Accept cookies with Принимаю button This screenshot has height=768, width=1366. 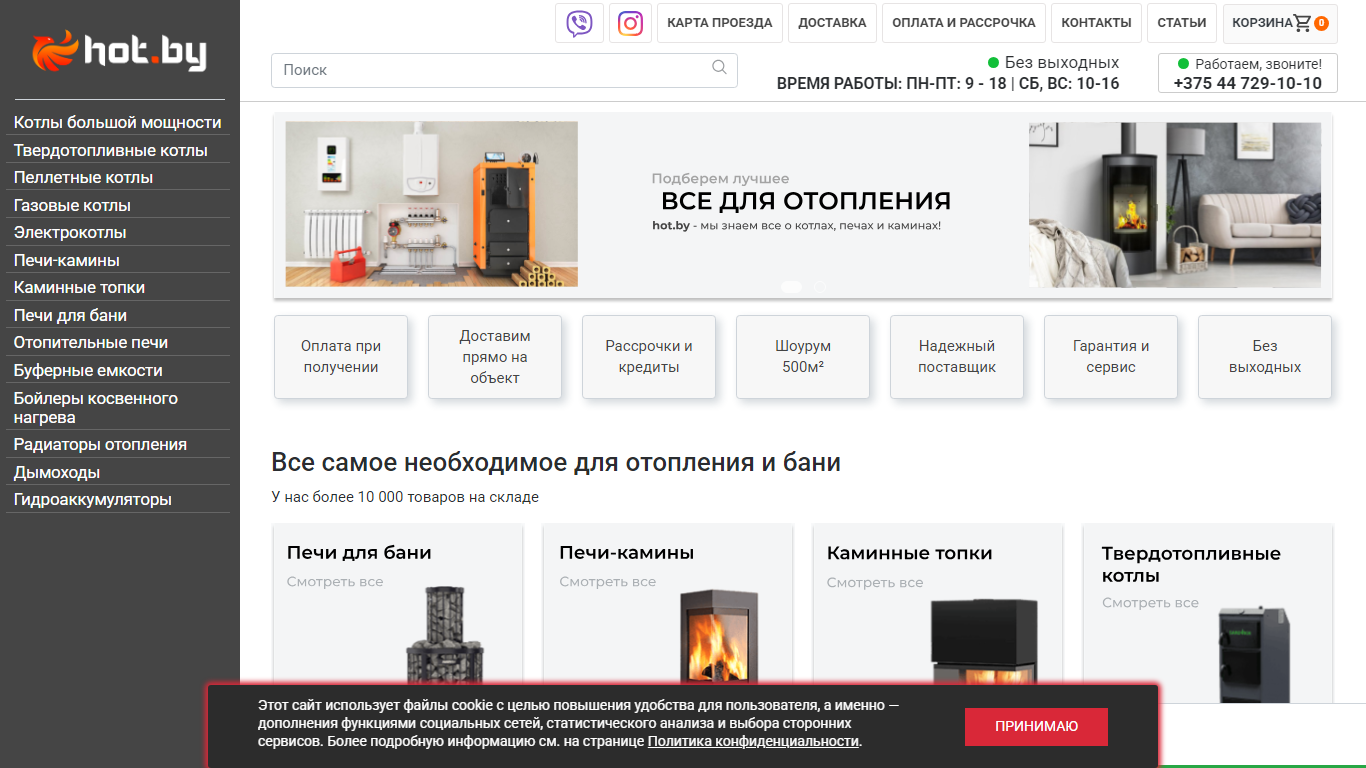tap(1036, 726)
